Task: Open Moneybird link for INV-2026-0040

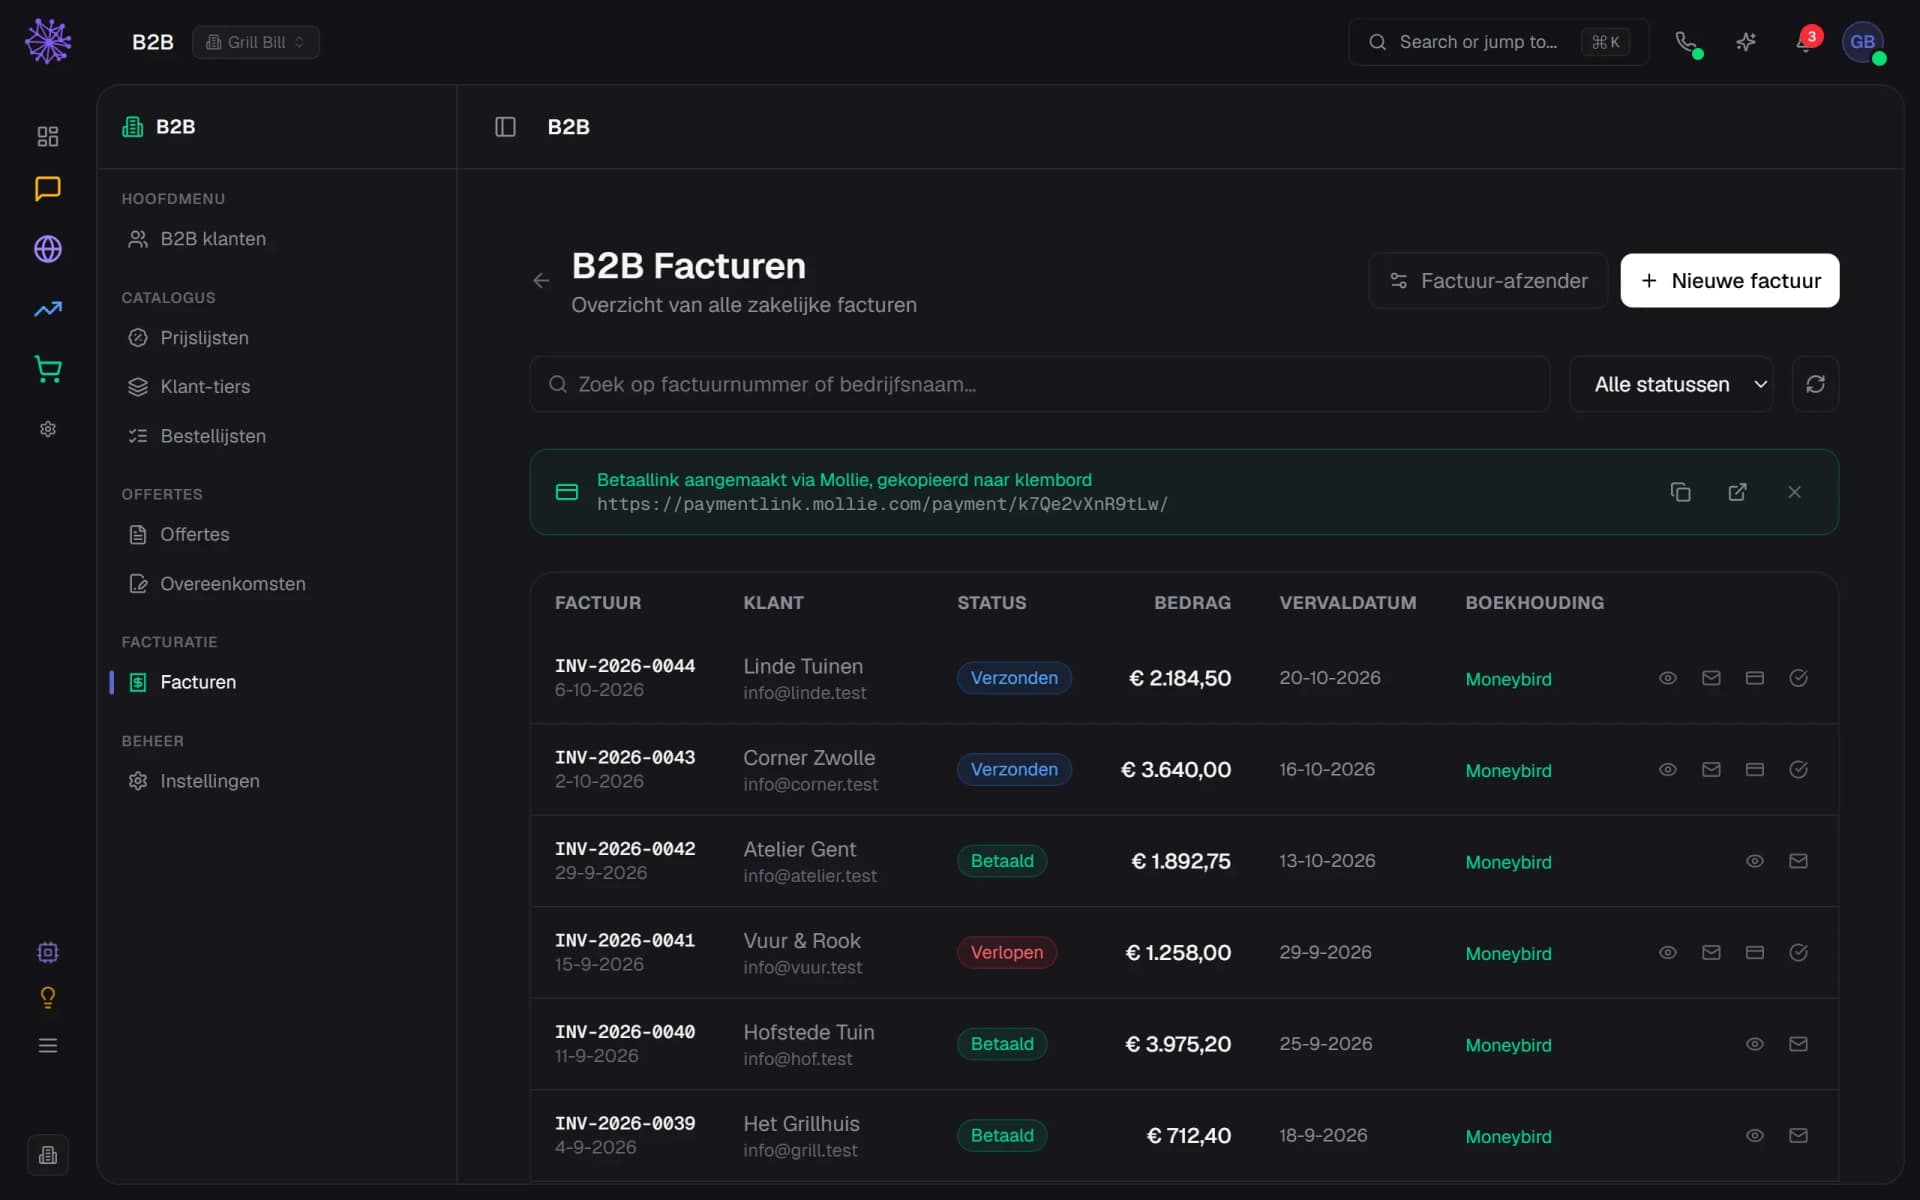Action: point(1508,1045)
